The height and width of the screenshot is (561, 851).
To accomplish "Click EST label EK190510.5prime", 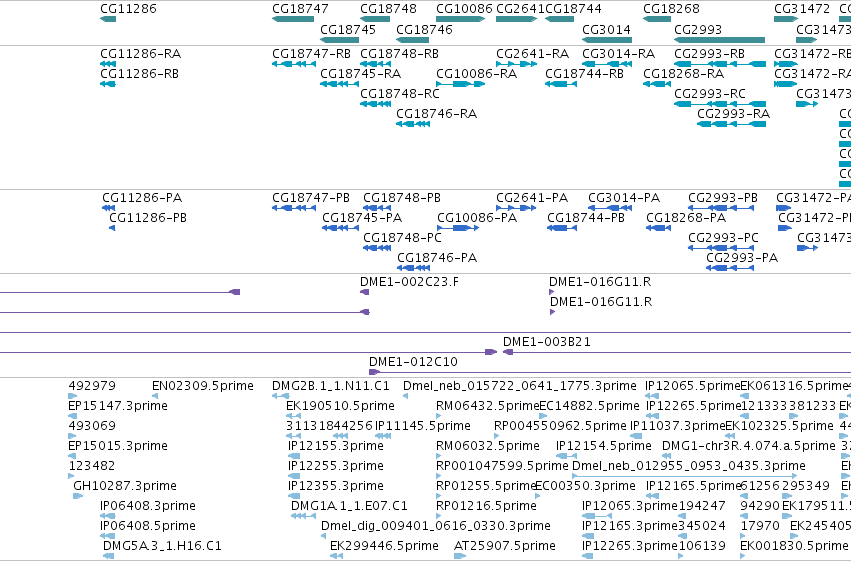I will 340,406.
